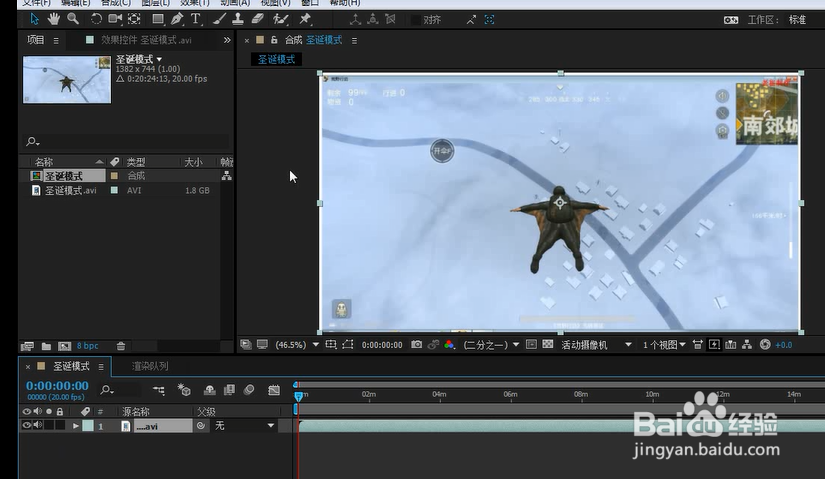The width and height of the screenshot is (825, 479).
Task: Click the region of interest icon
Action: click(x=531, y=344)
